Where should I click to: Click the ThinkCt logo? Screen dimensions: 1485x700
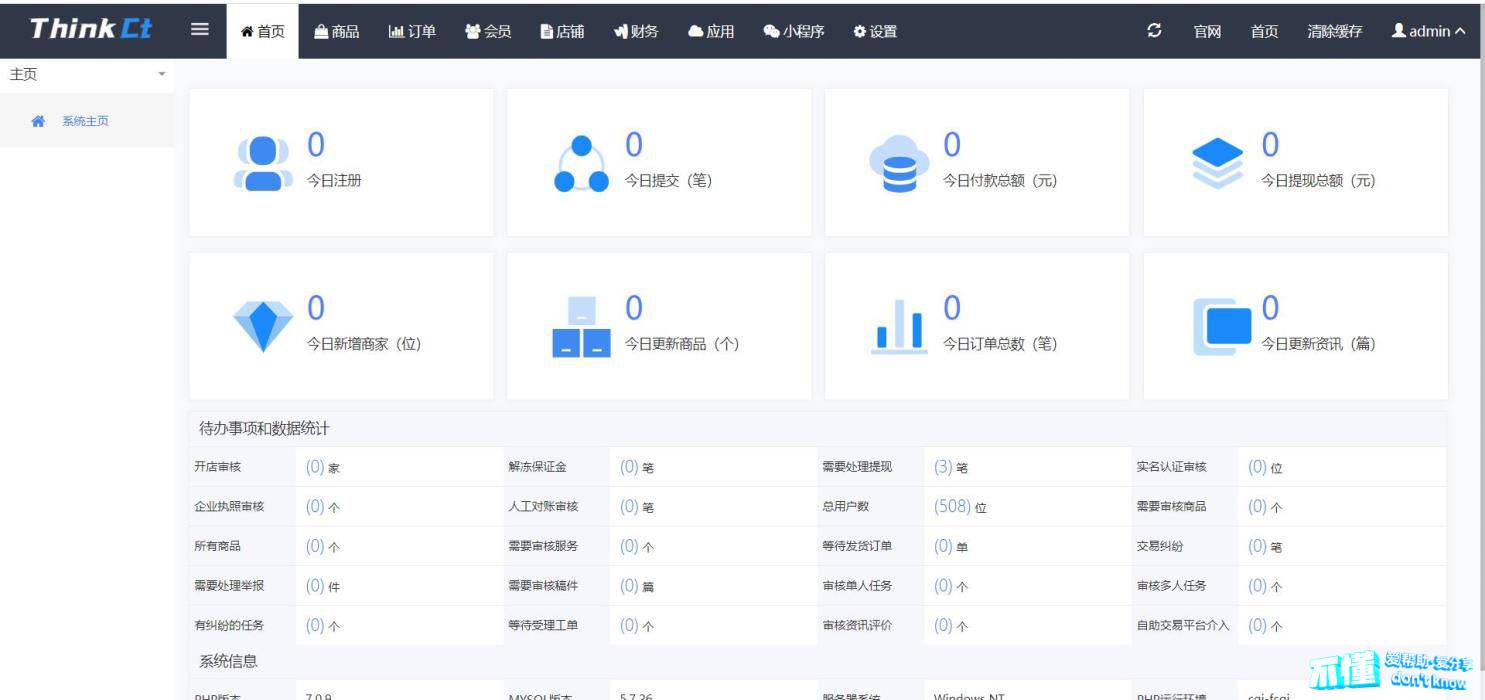(90, 29)
